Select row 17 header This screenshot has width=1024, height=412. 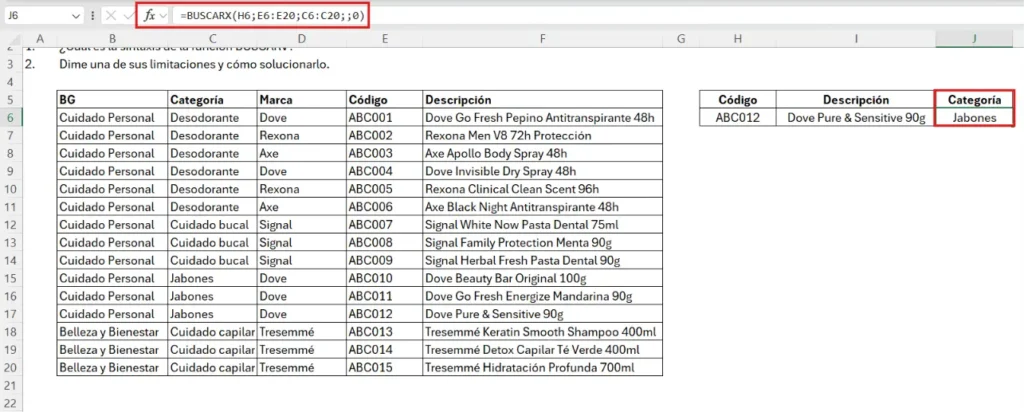(11, 313)
